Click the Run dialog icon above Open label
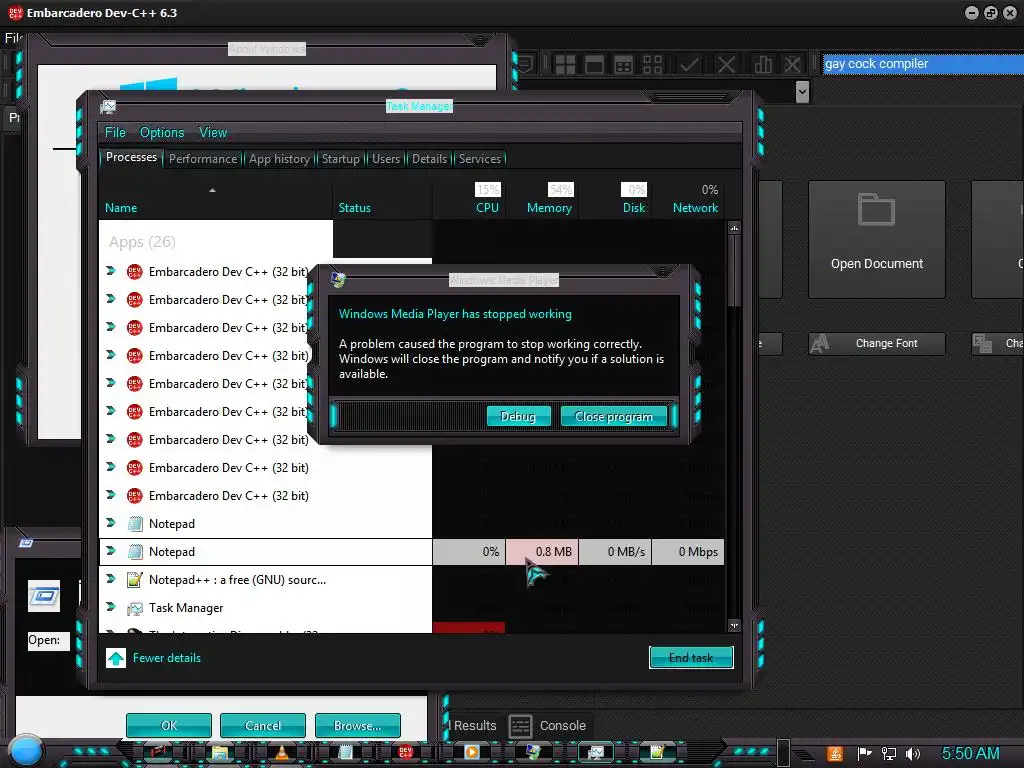This screenshot has width=1024, height=768. pyautogui.click(x=44, y=596)
